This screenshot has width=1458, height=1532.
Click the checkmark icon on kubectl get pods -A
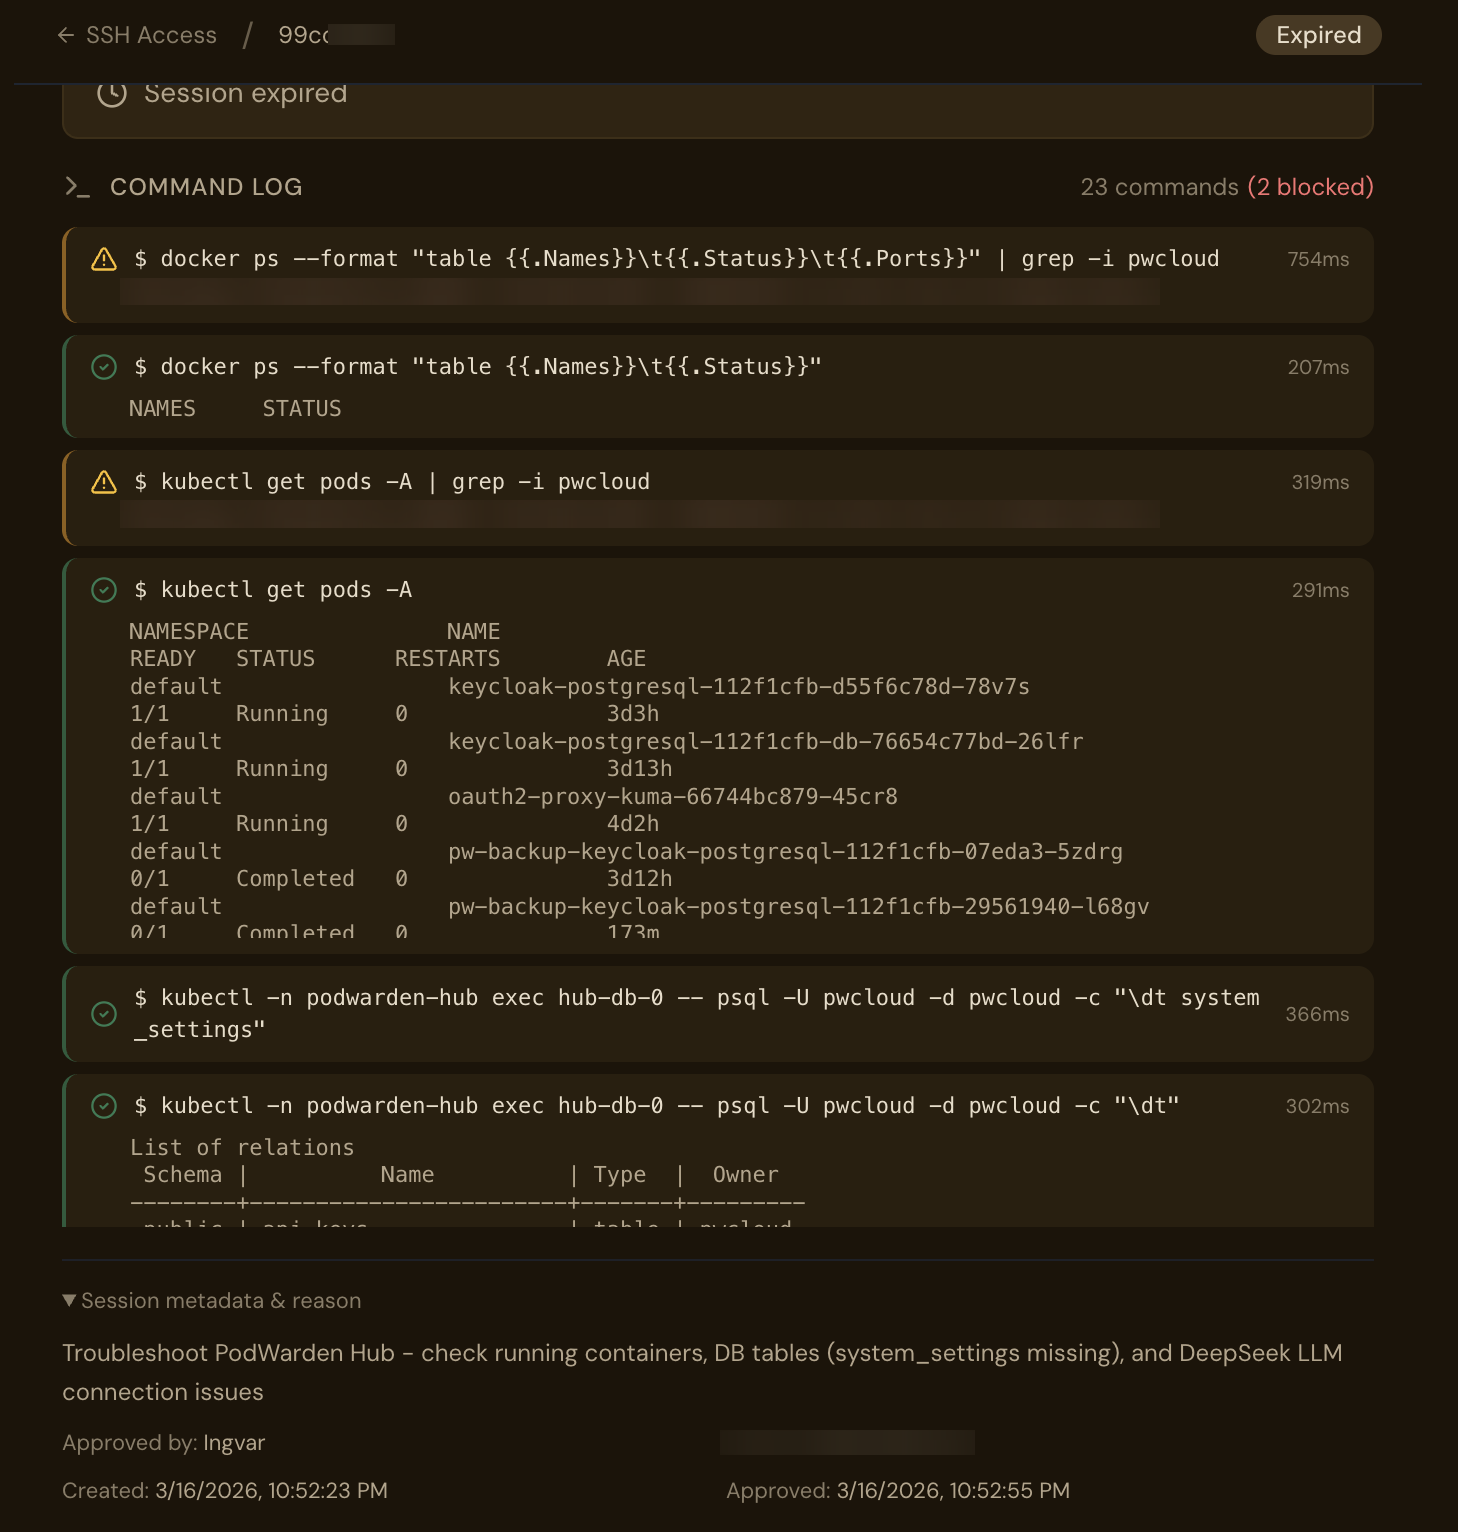tap(104, 590)
